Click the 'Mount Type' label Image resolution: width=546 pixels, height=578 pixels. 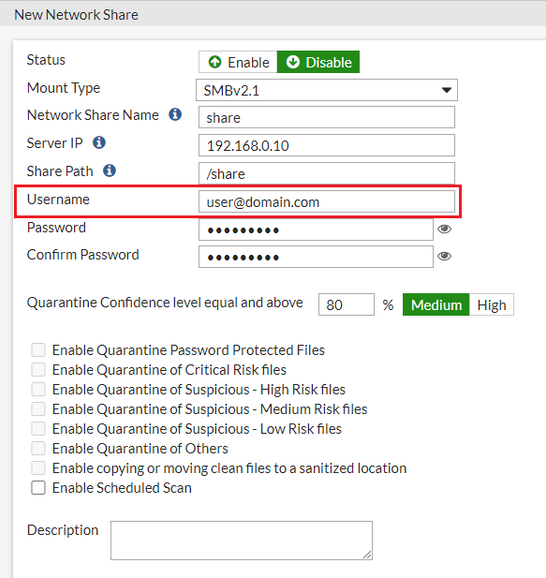click(63, 88)
